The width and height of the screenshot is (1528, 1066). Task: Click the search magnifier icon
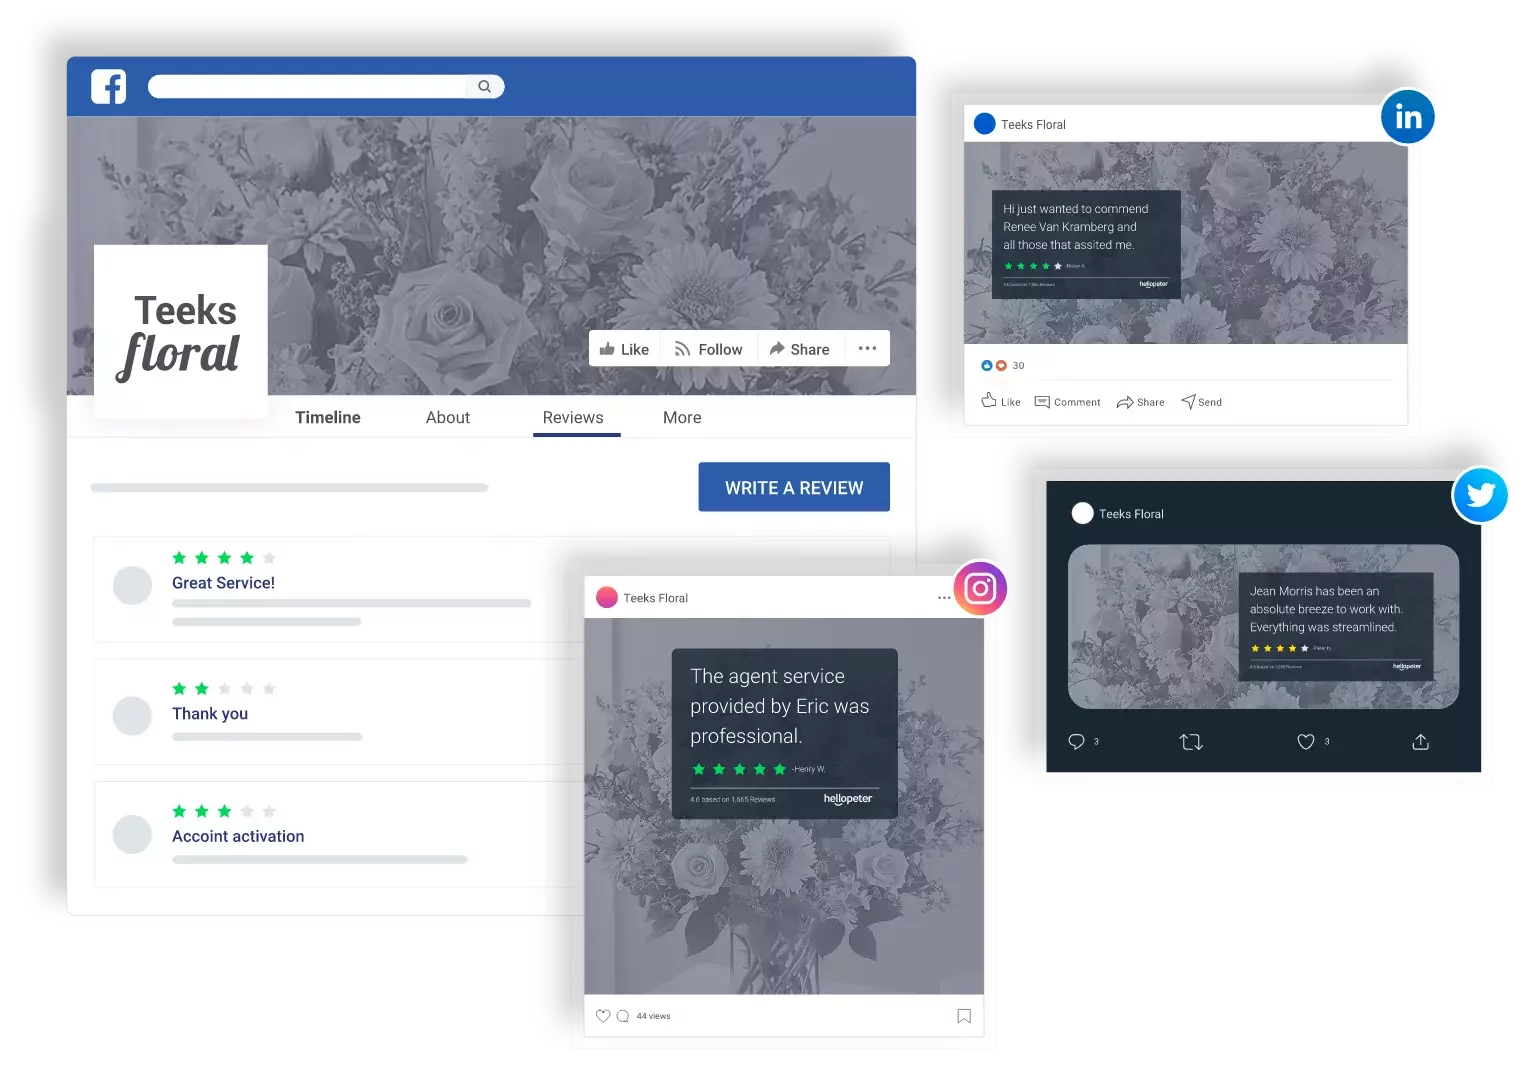(485, 86)
